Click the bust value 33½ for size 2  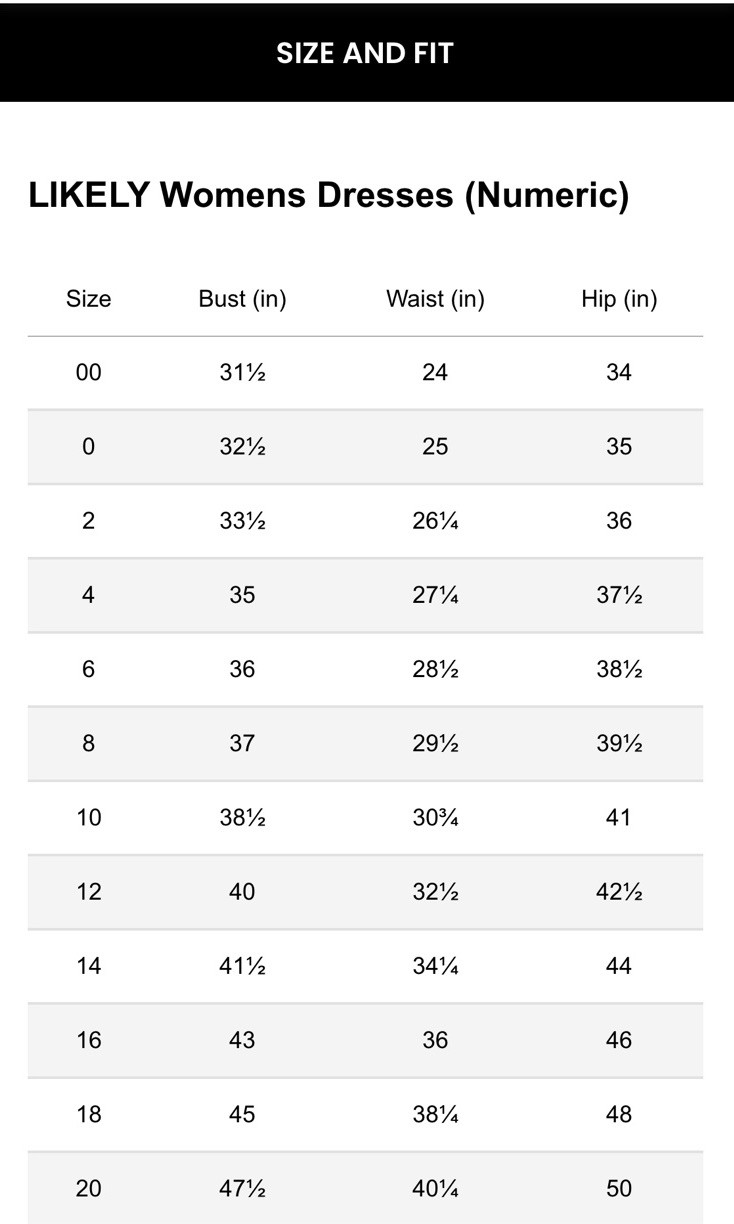(242, 521)
